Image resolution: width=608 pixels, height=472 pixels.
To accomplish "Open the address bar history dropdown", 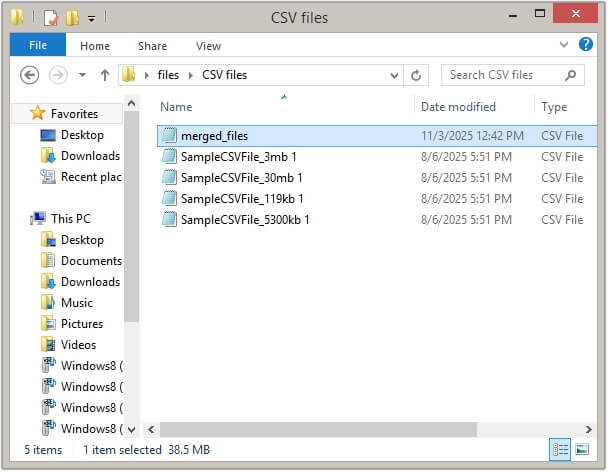I will pos(394,75).
